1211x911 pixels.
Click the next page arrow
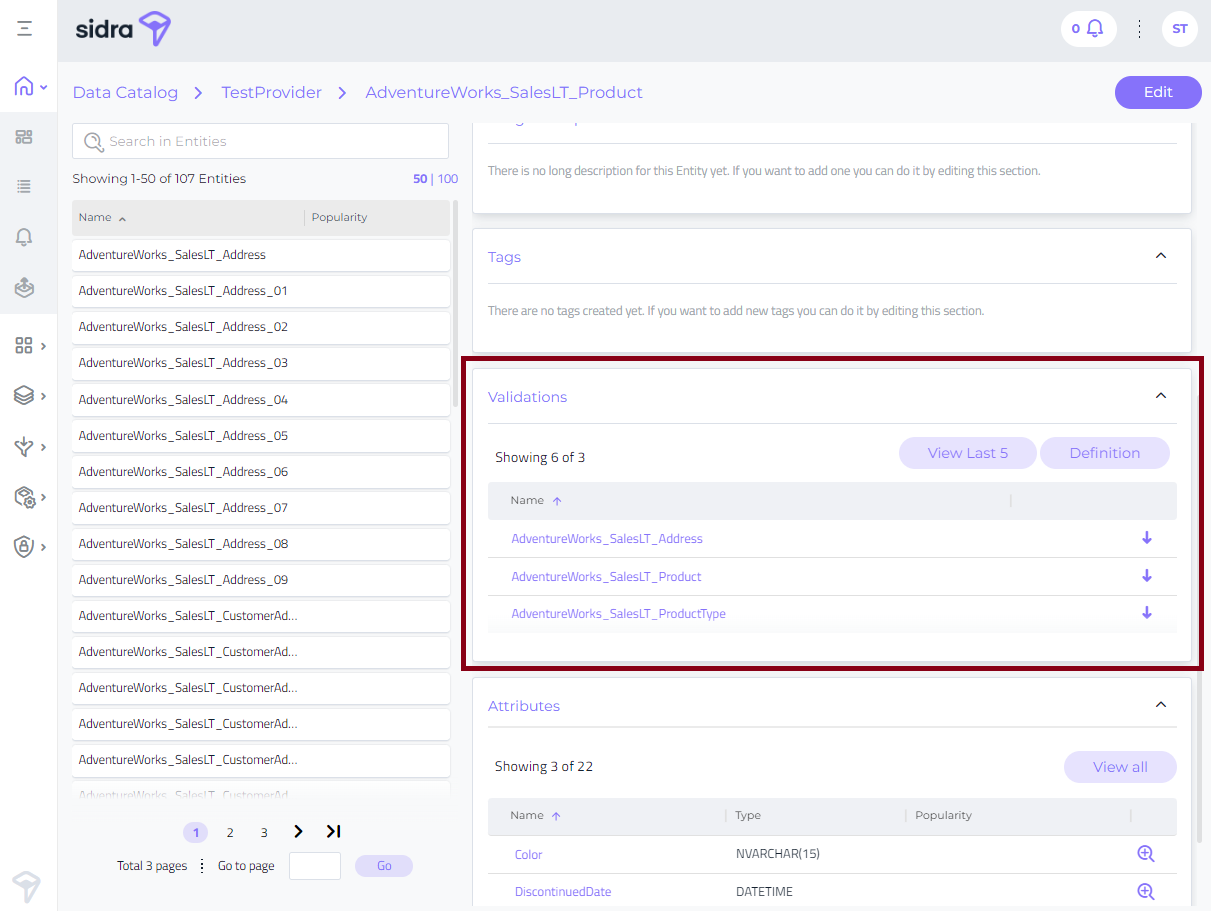point(298,832)
